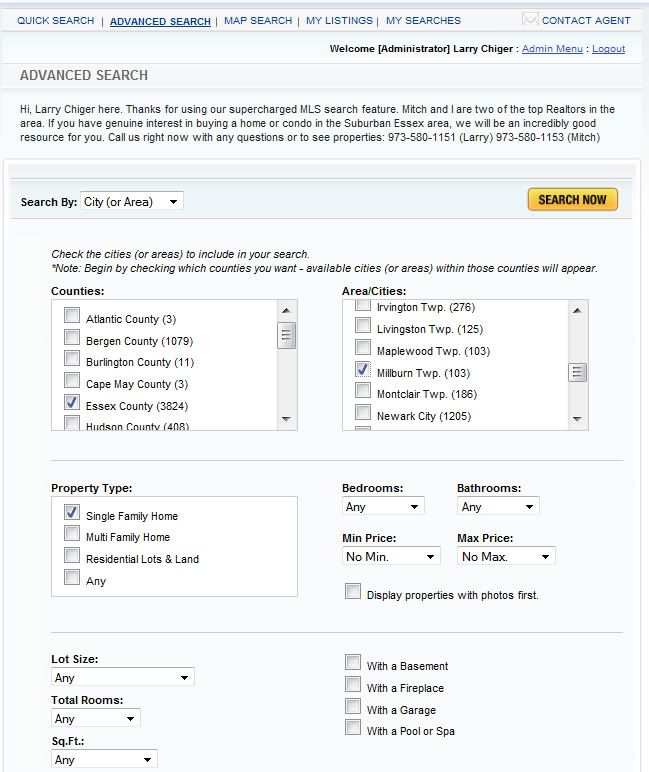649x772 pixels.
Task: Click the Search Now button
Action: tap(573, 199)
